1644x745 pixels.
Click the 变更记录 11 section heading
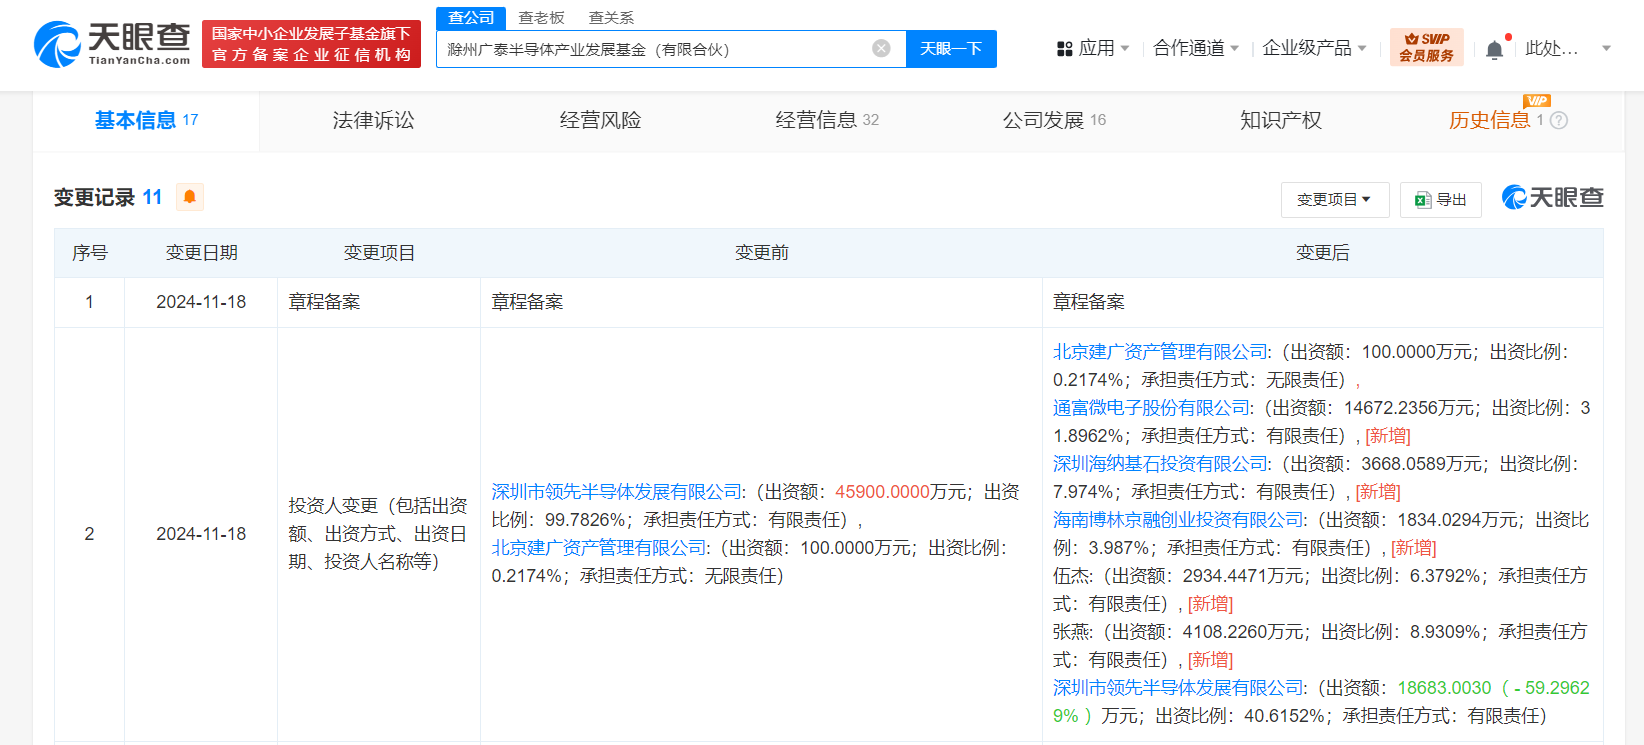(108, 197)
